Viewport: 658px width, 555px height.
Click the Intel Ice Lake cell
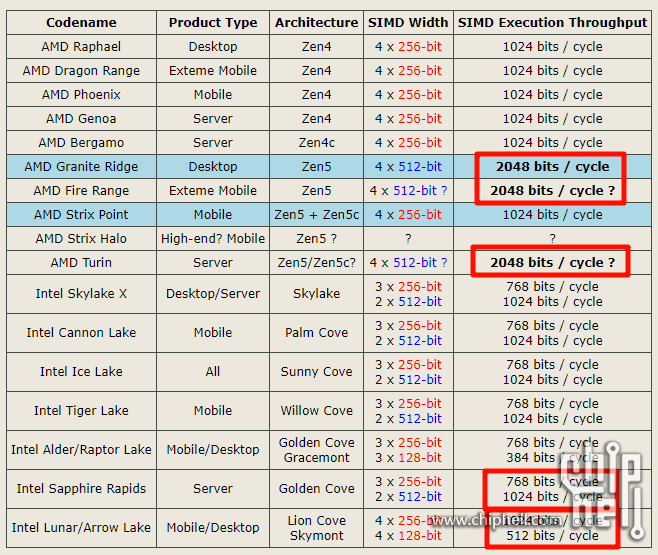click(x=81, y=372)
